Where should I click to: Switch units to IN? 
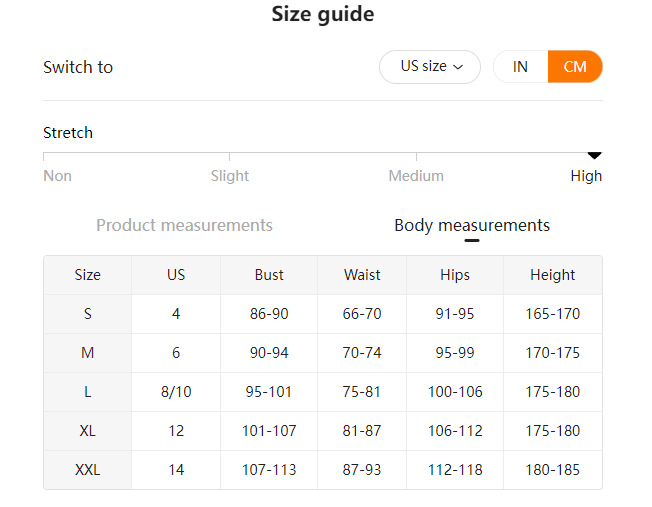coord(520,67)
